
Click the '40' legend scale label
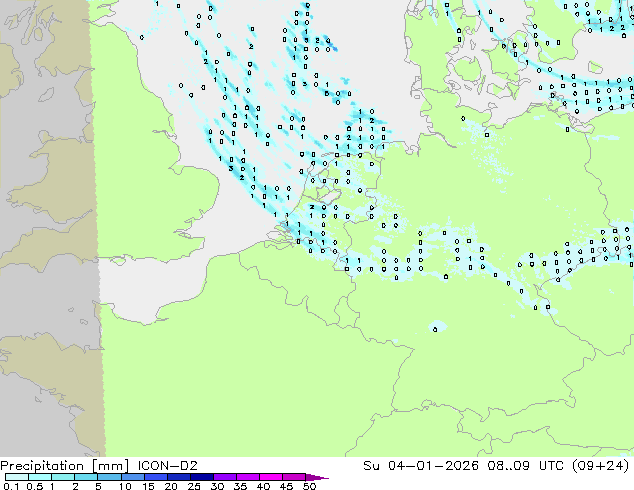(263, 486)
